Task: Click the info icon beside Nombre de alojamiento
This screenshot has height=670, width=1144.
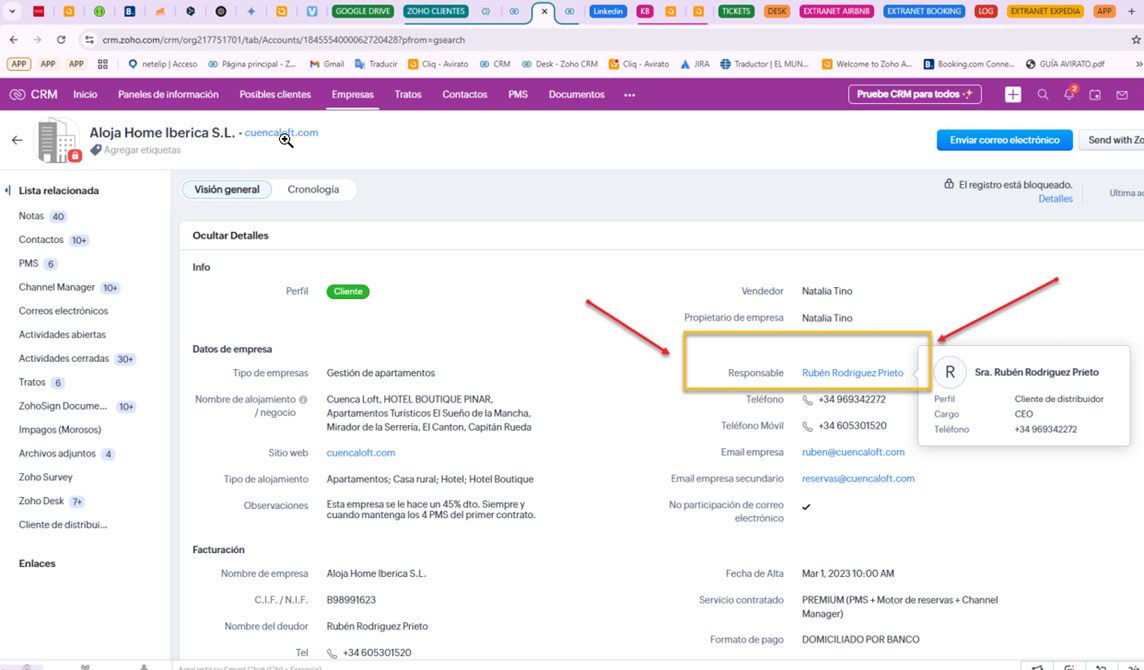Action: tap(303, 400)
